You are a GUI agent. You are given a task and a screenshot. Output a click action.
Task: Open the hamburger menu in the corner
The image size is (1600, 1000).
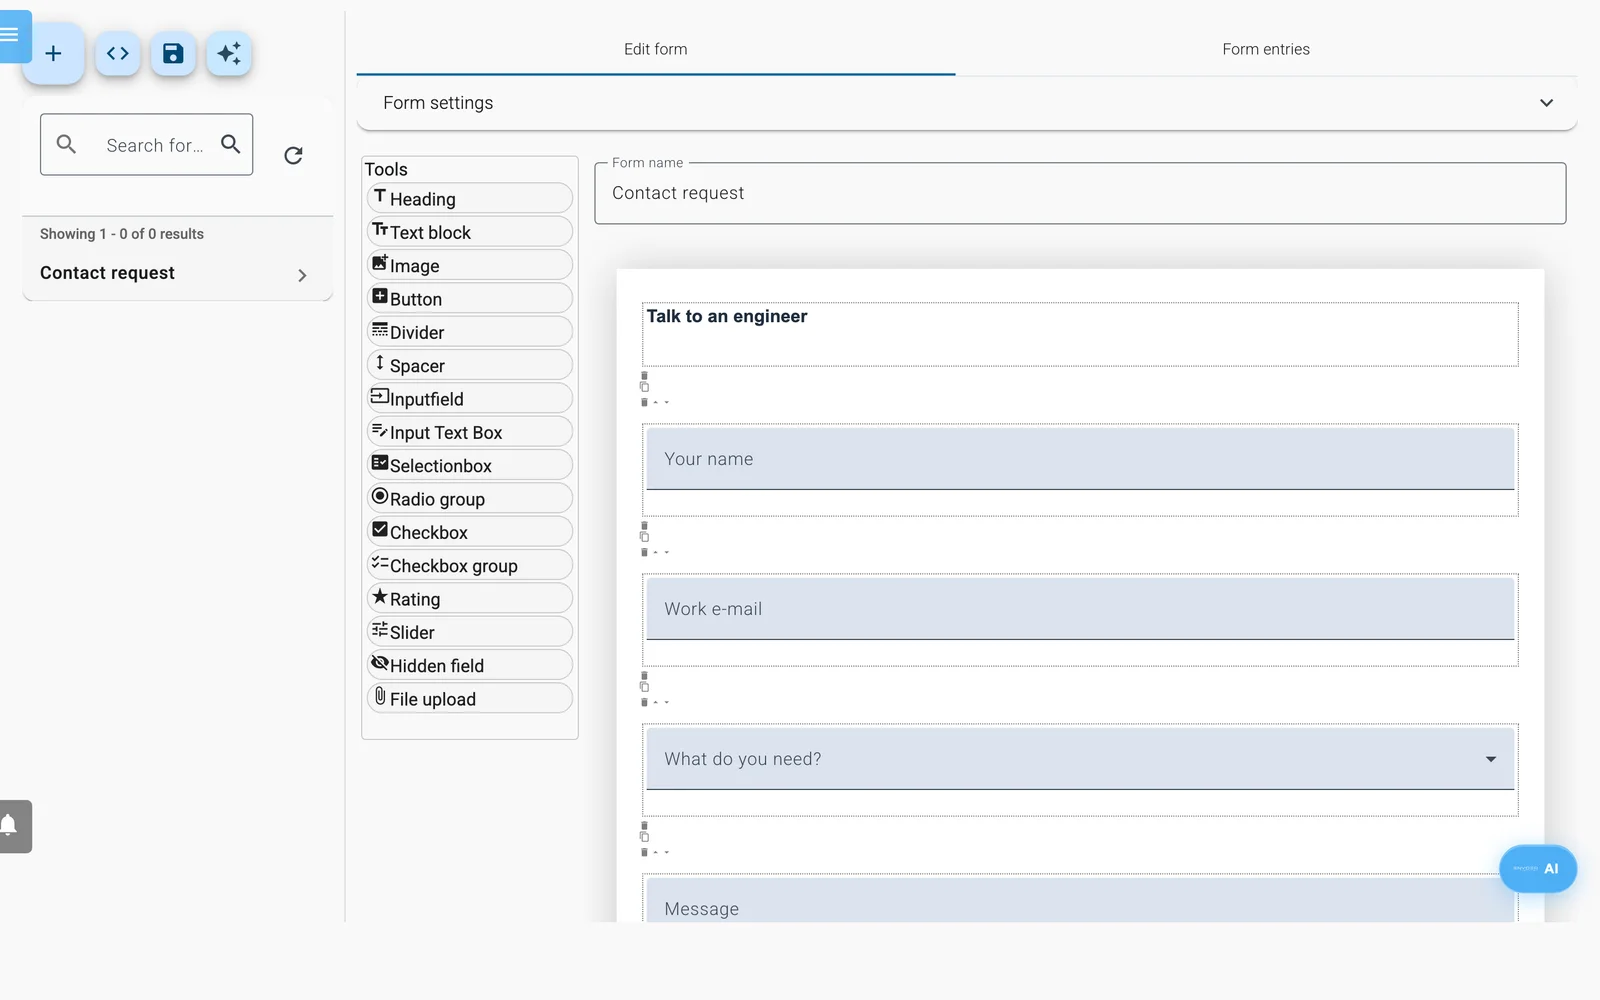click(12, 36)
